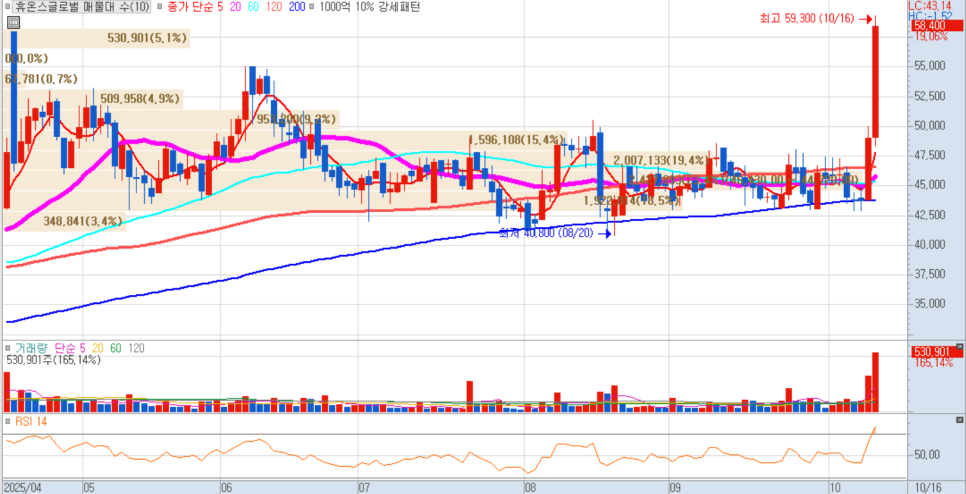Screen dimensions: 966x494
Task: Click the 10/16 date in bottom-right corner
Action: pos(928,487)
